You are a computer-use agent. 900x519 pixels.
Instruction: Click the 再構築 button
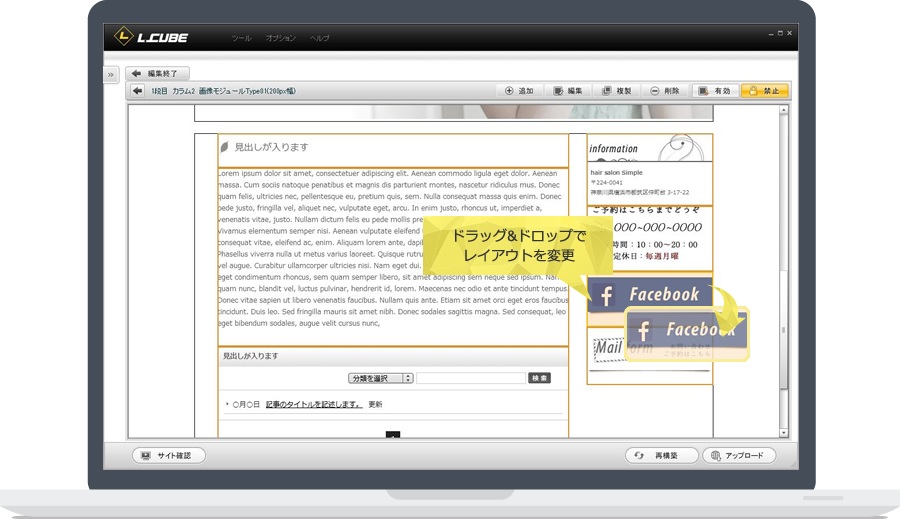point(661,455)
